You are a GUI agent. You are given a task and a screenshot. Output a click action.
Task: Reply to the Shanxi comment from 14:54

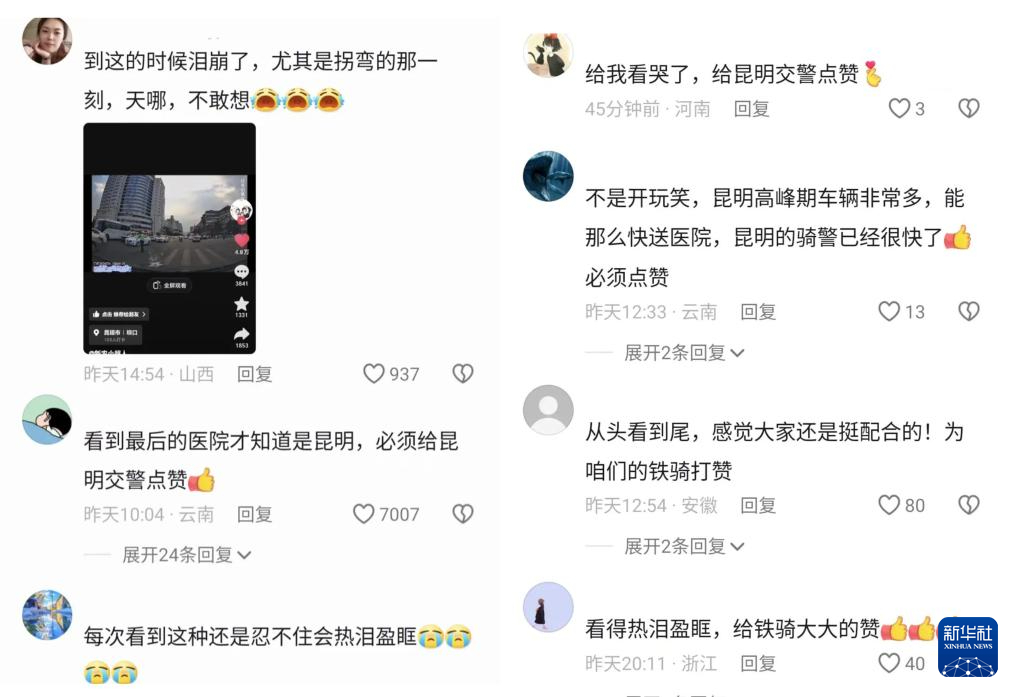pos(254,374)
